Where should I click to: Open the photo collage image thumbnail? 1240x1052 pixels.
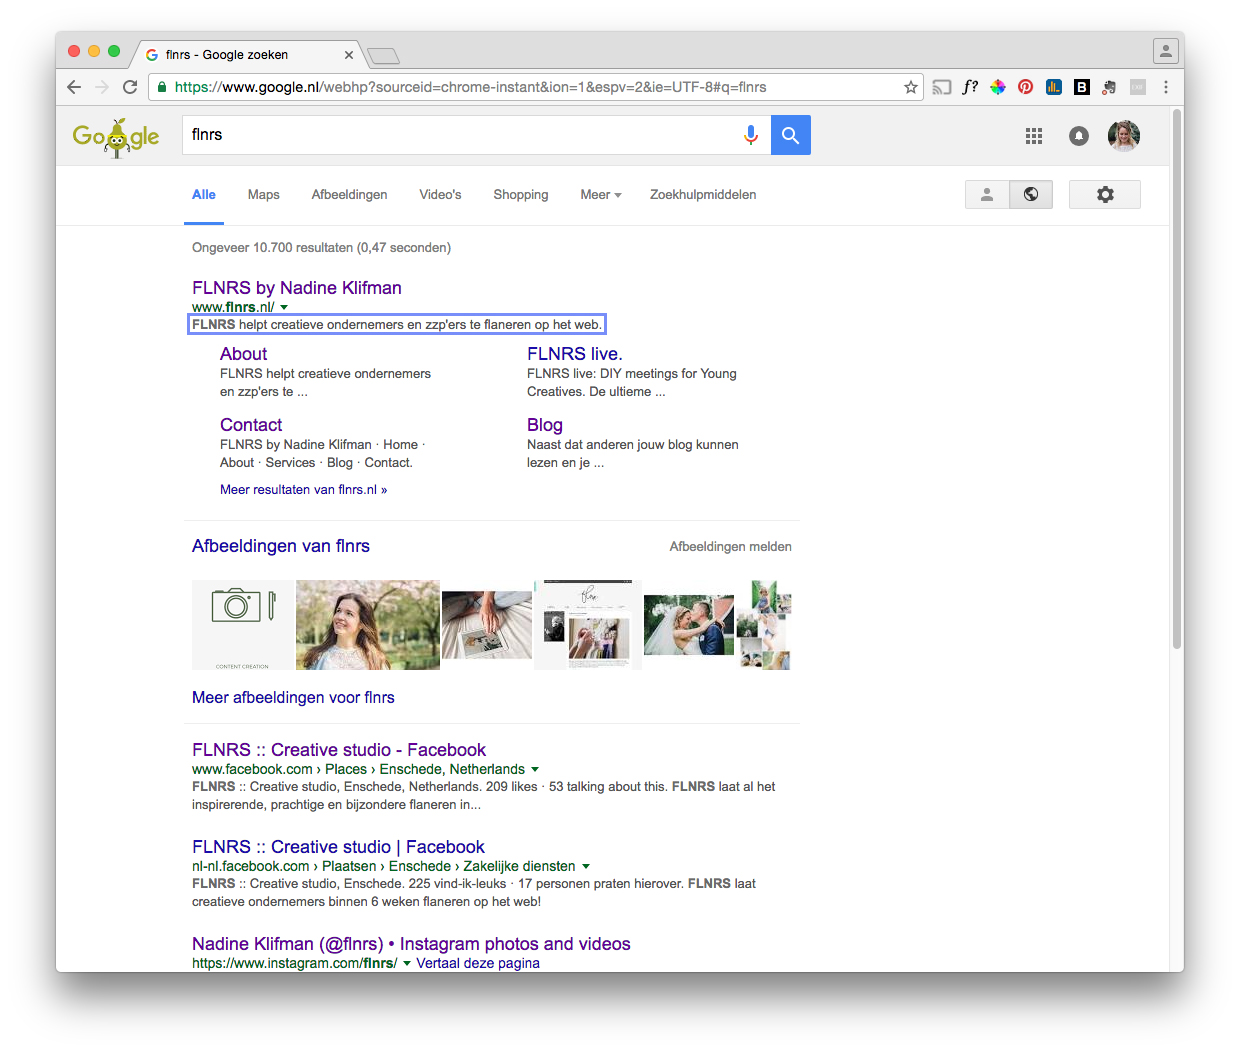pyautogui.click(x=764, y=625)
